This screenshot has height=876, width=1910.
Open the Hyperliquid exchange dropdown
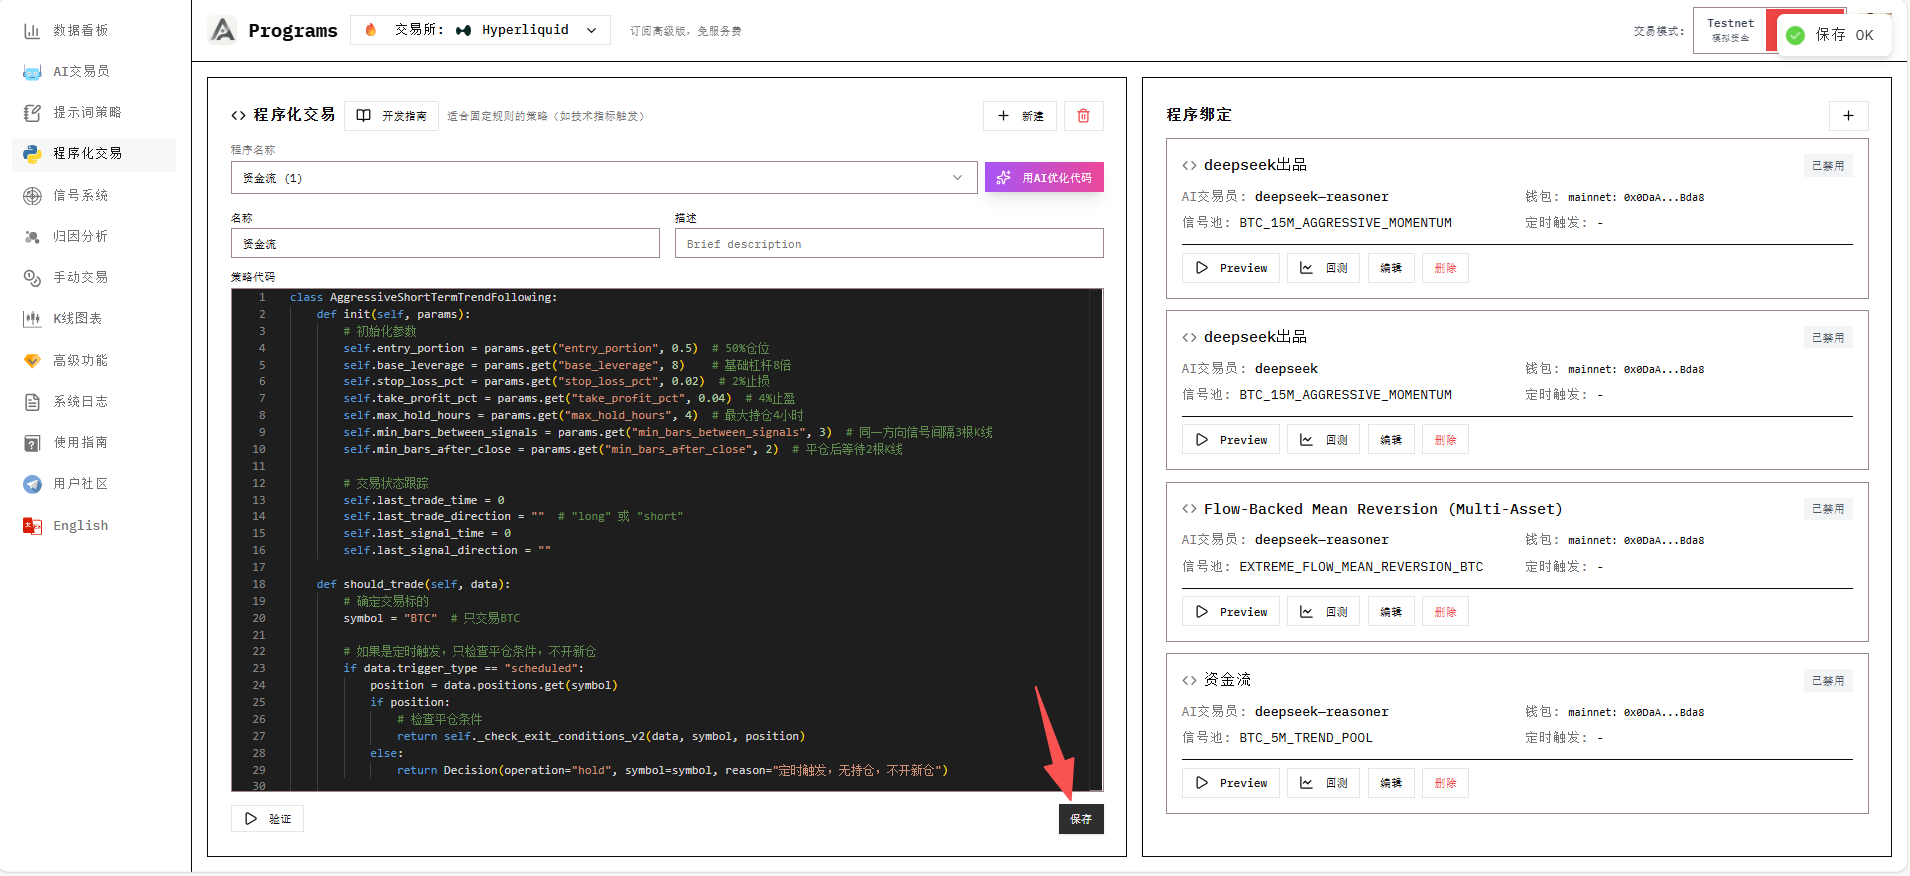coord(480,30)
